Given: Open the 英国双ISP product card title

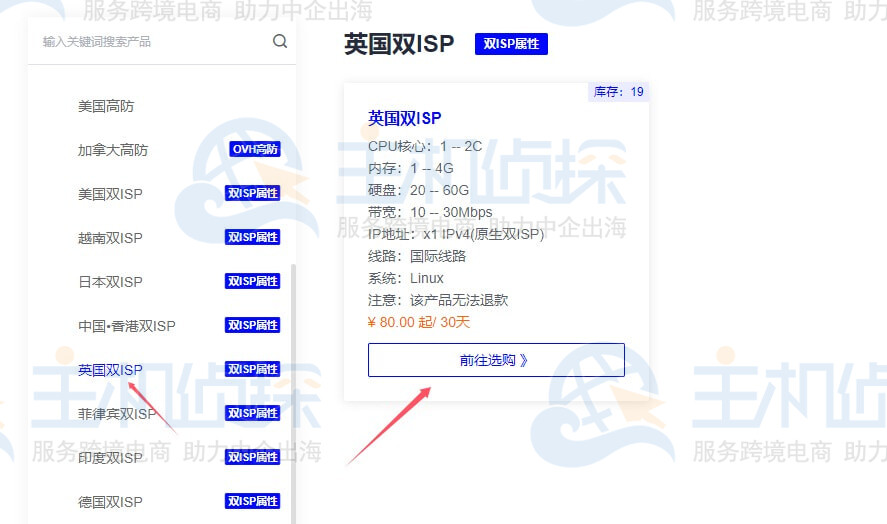Looking at the screenshot, I should tap(404, 118).
